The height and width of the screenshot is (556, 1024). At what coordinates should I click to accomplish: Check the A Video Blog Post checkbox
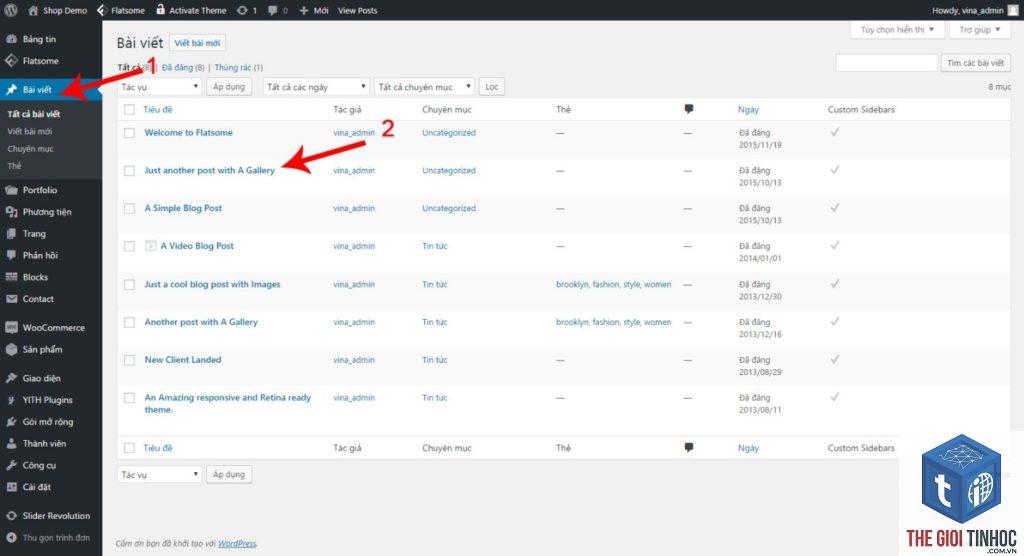(129, 246)
